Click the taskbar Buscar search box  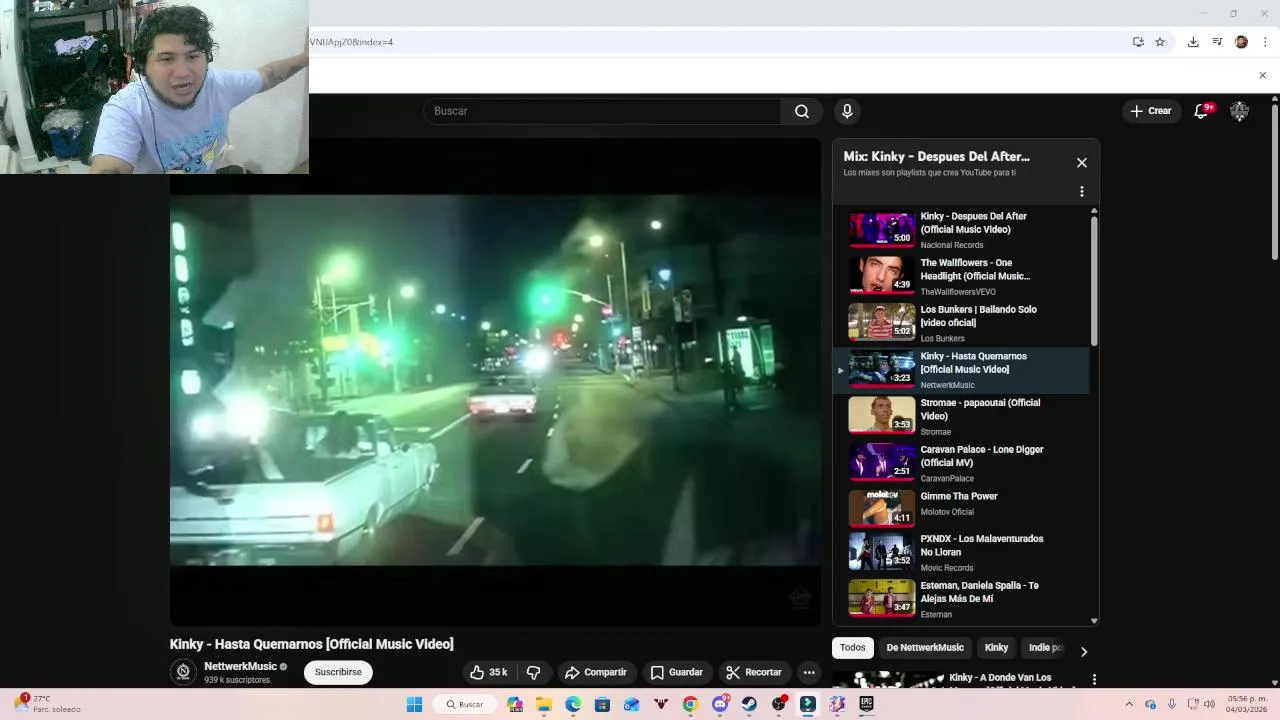click(x=465, y=704)
